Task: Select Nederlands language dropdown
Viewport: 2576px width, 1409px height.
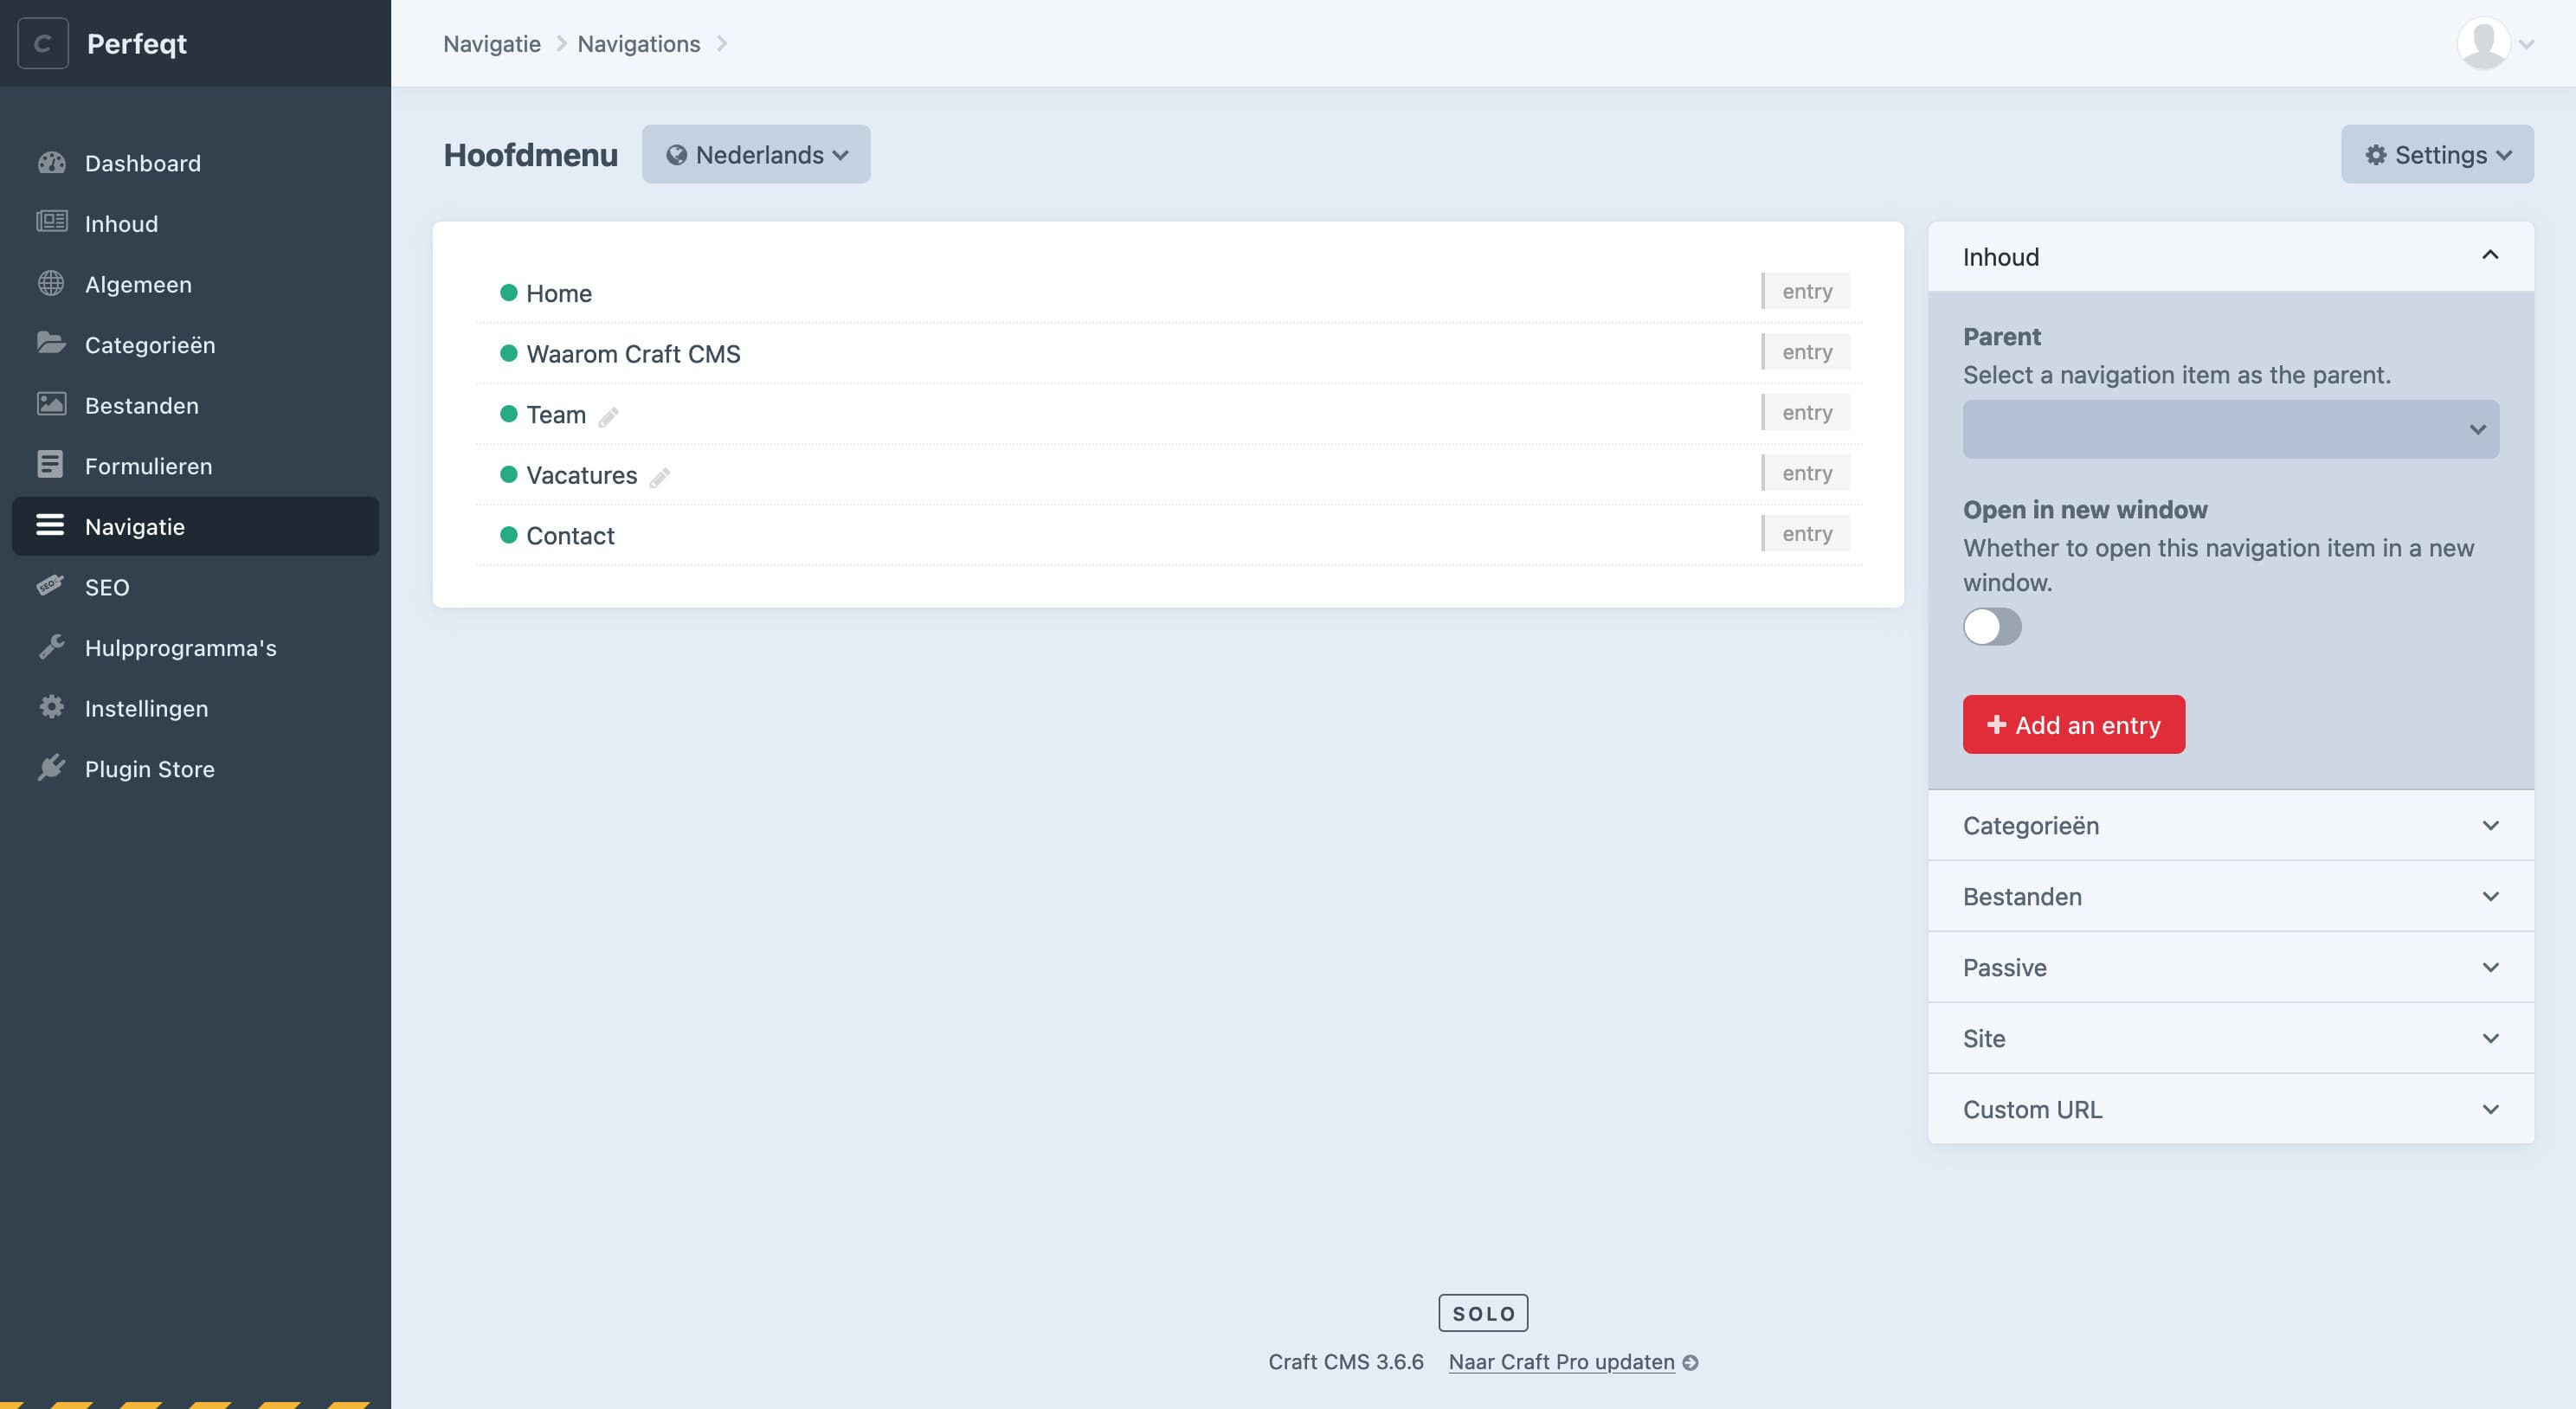Action: (x=755, y=152)
